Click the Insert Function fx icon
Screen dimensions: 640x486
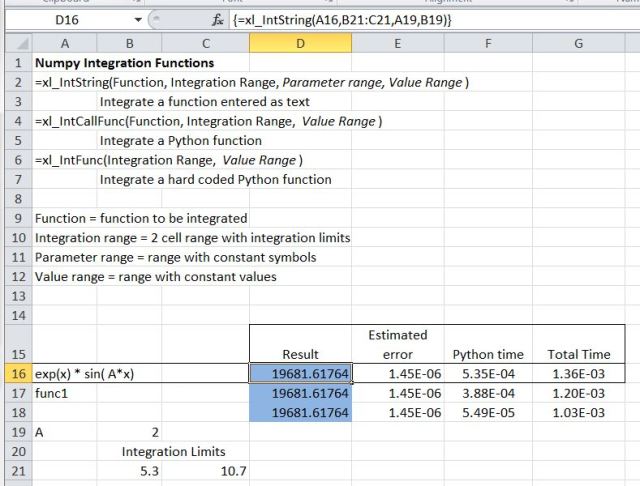point(217,20)
